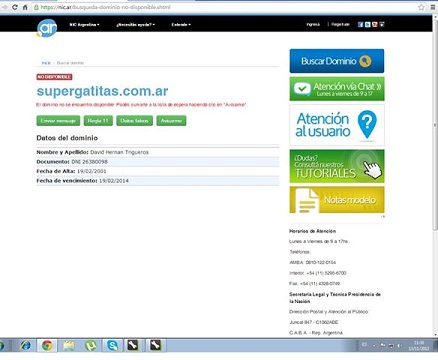Click the Regla 11 button
Screen dimensions: 438x360
(98, 121)
